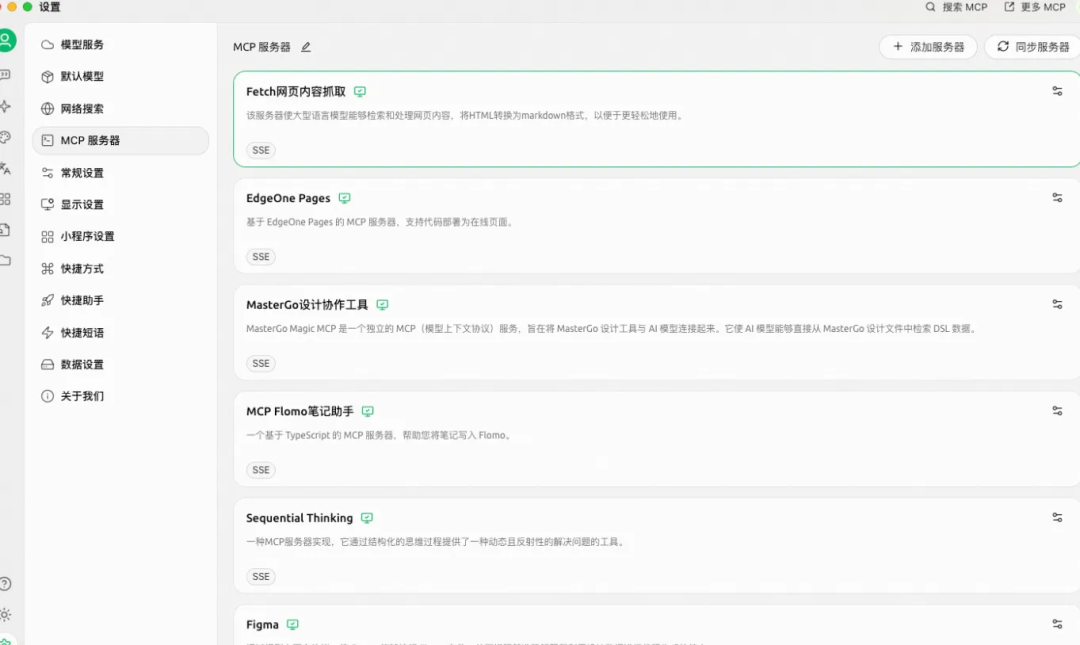This screenshot has width=1080, height=645.
Task: Open the green user avatar in left rail
Action: 6,40
